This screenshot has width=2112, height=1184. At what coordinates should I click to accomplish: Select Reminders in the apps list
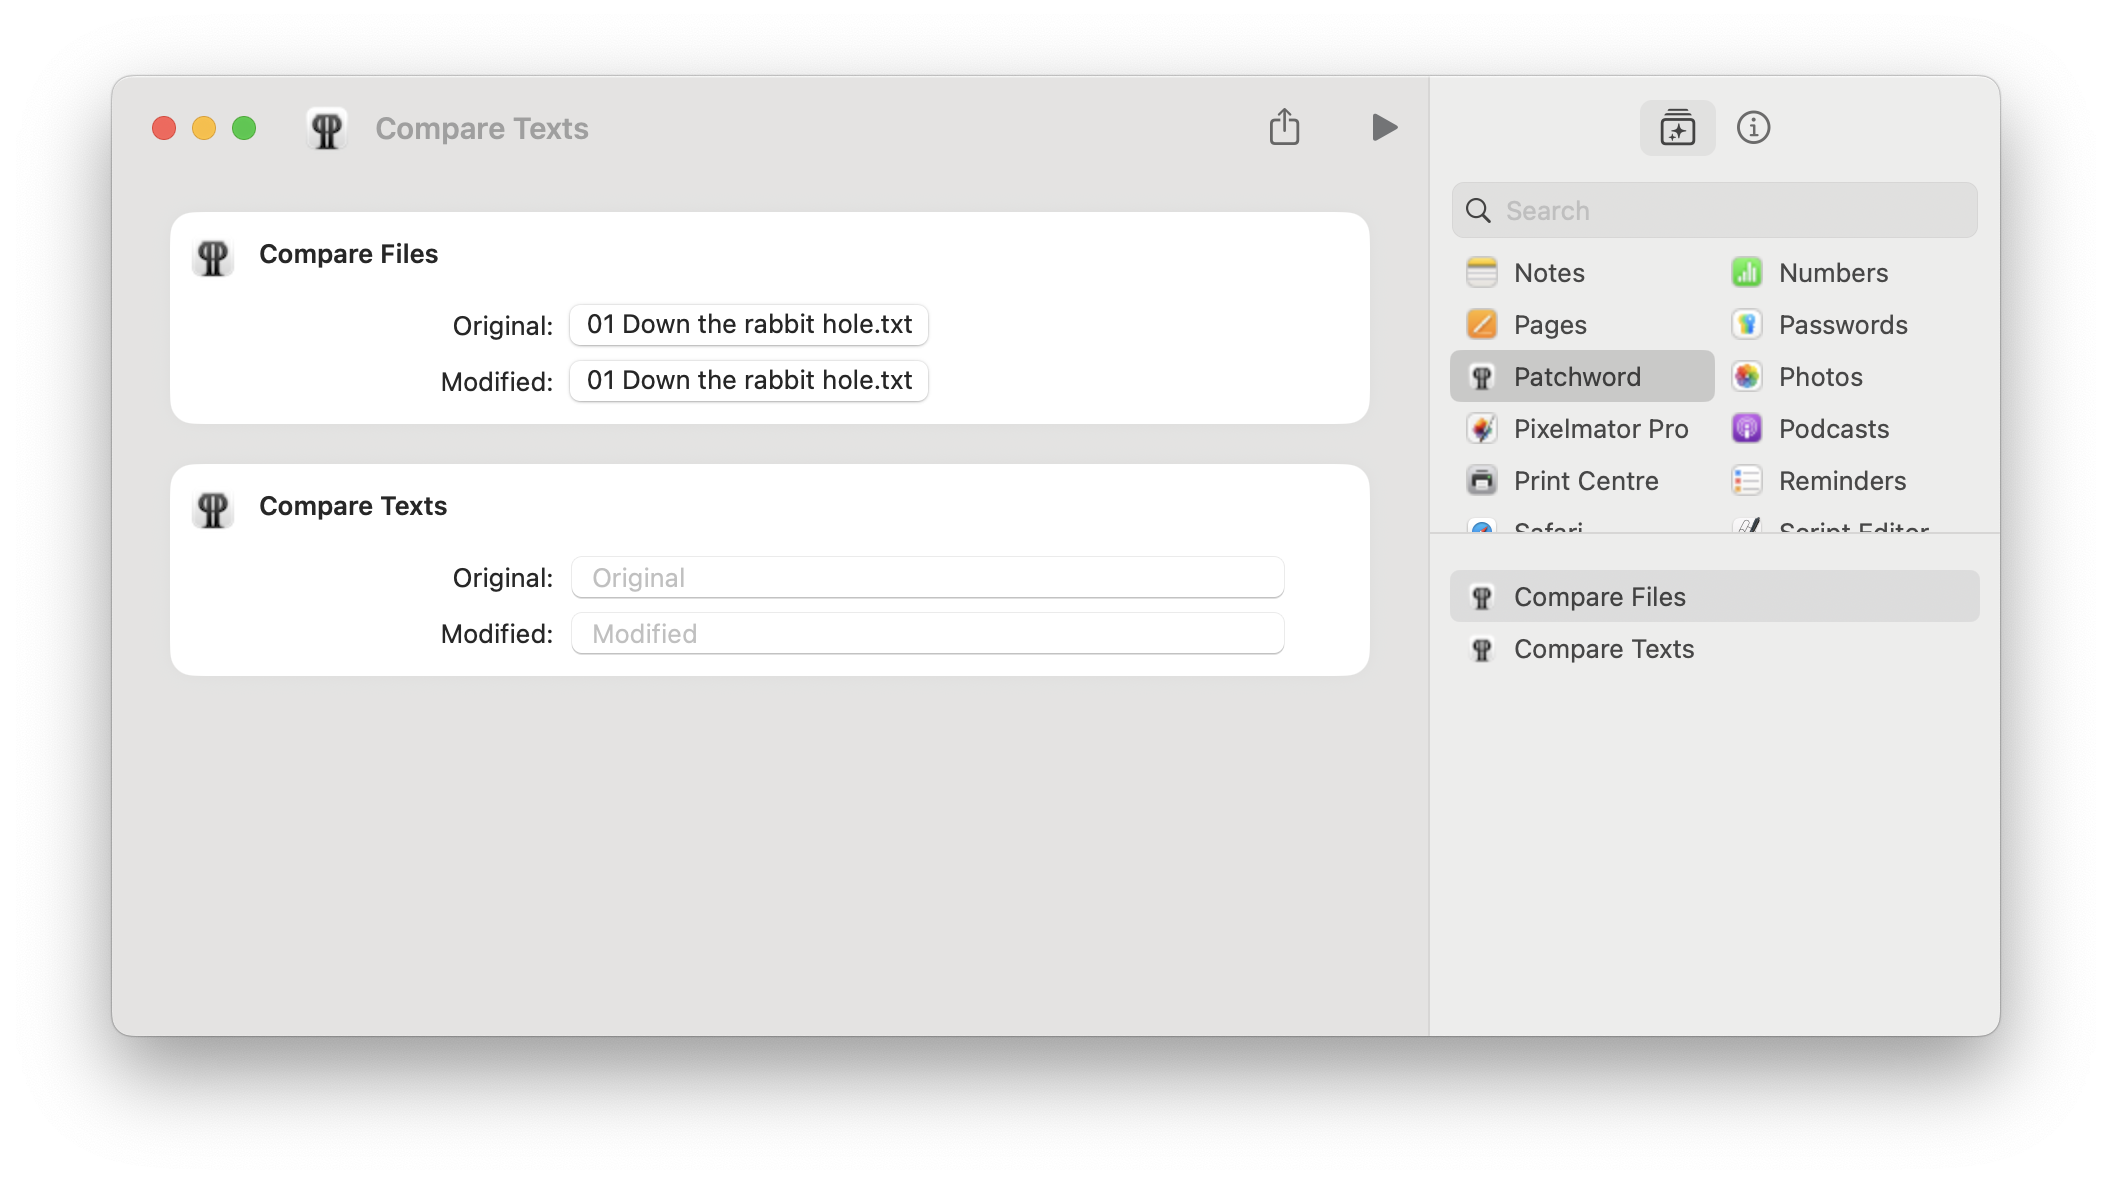point(1847,480)
